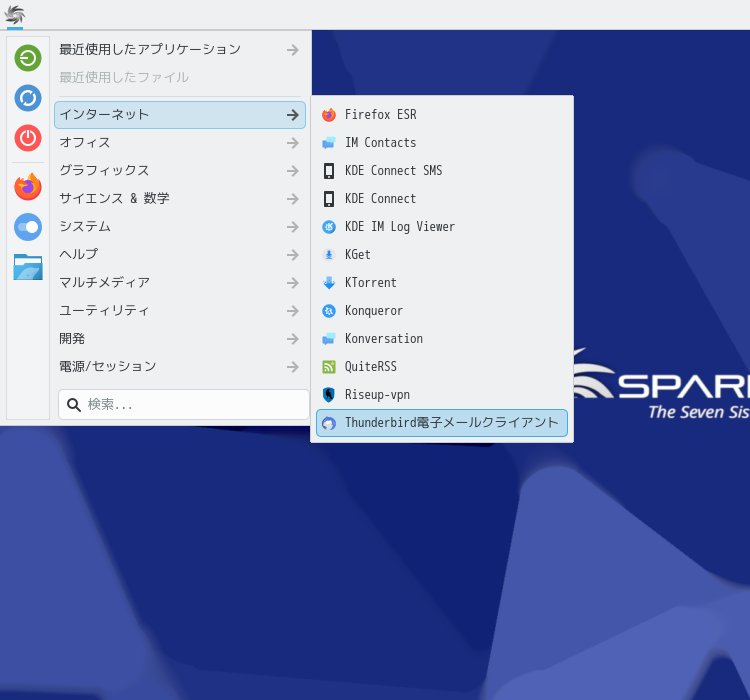Click the search magnifier icon
Image resolution: width=750 pixels, height=700 pixels.
[x=74, y=405]
